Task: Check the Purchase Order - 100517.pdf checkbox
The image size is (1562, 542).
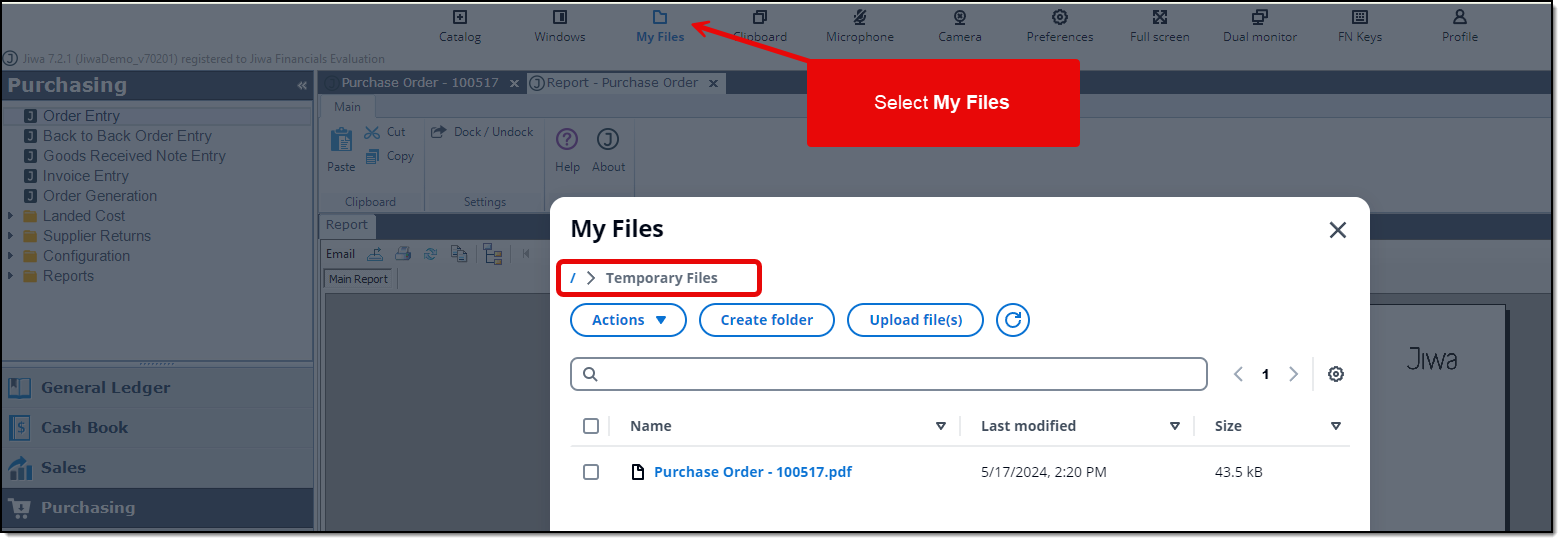Action: pyautogui.click(x=591, y=472)
